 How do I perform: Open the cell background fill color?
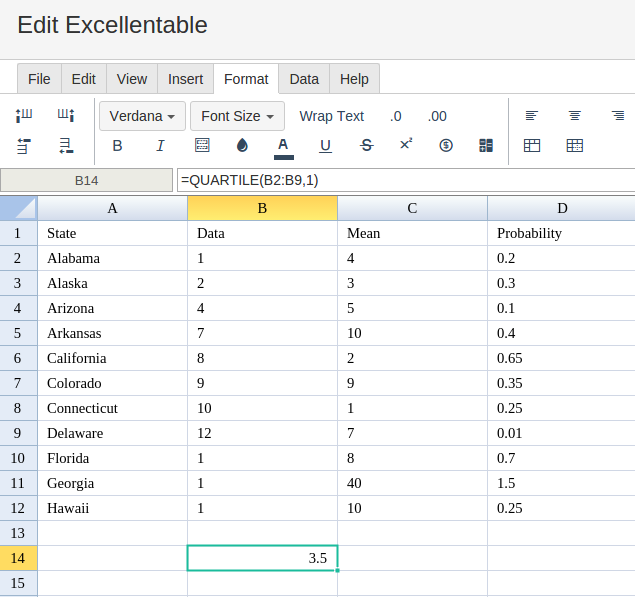[242, 145]
